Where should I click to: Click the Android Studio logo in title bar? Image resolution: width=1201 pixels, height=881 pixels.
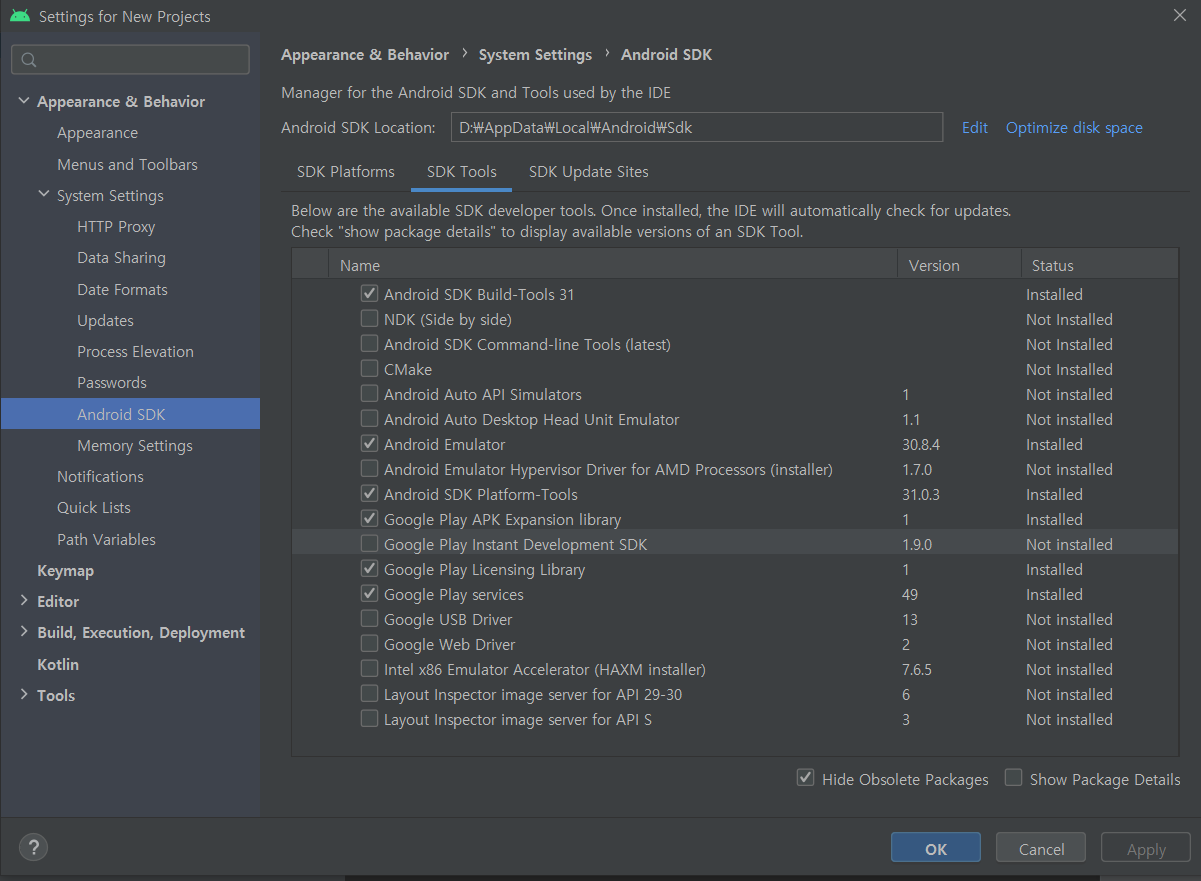[19, 16]
